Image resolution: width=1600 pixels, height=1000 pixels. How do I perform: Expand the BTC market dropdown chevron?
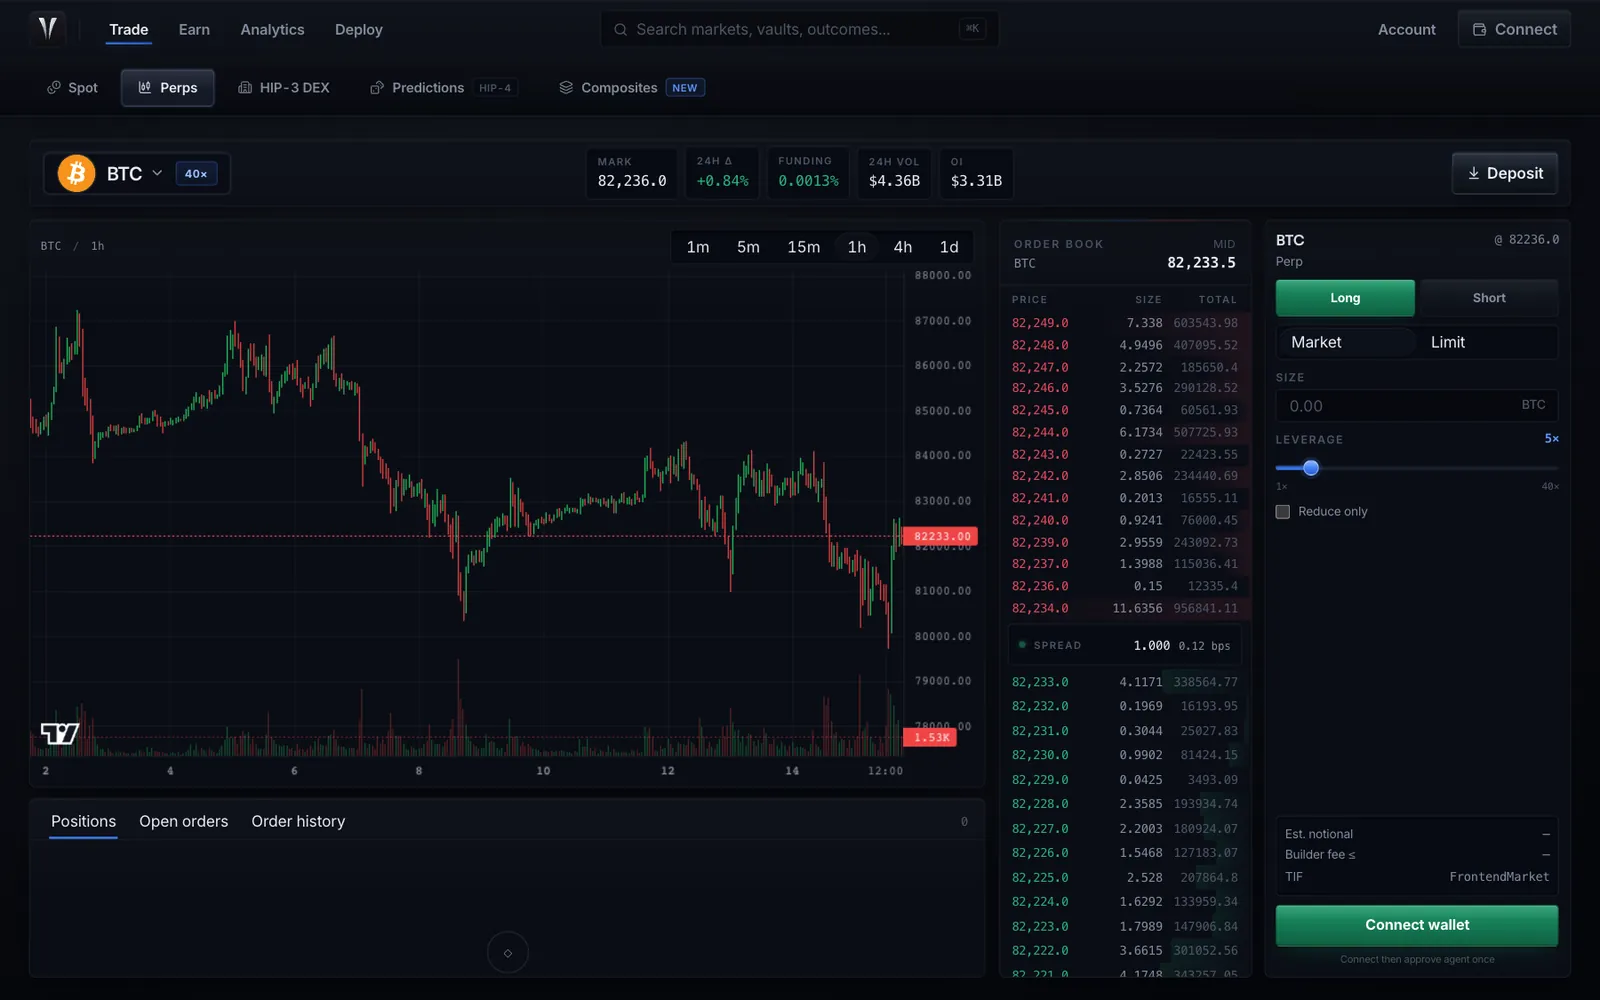(157, 173)
